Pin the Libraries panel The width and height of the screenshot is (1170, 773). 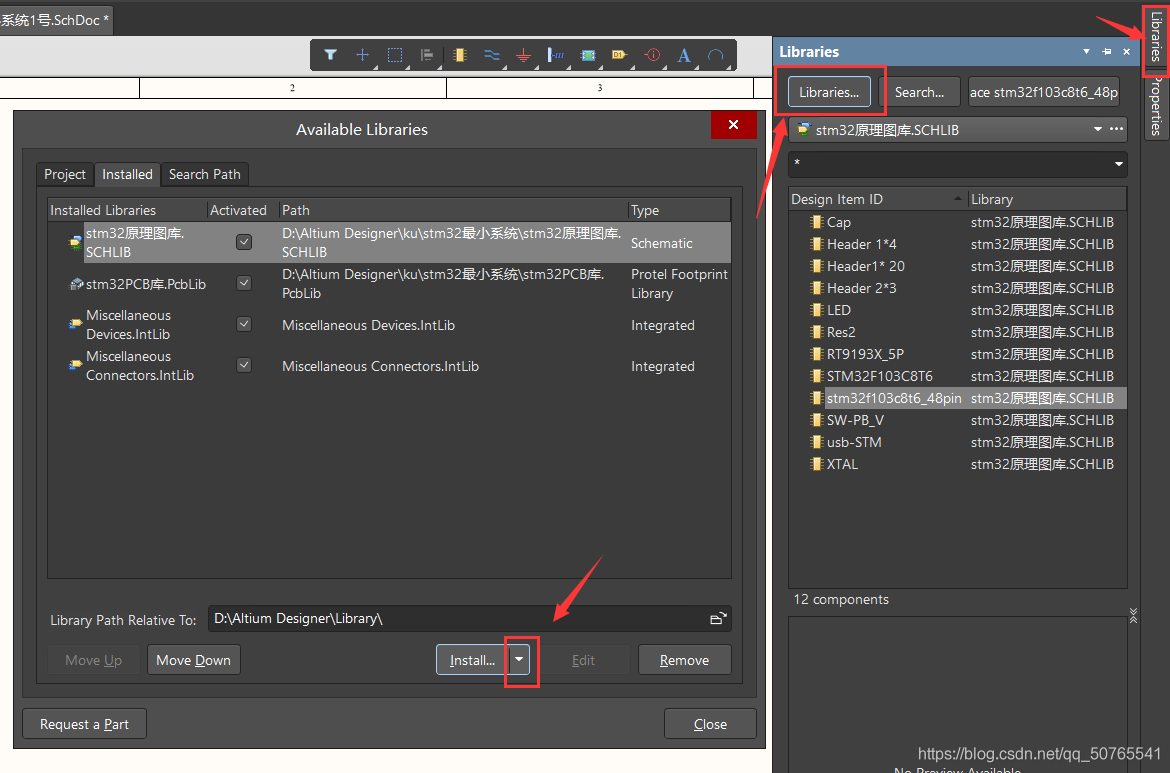1107,51
